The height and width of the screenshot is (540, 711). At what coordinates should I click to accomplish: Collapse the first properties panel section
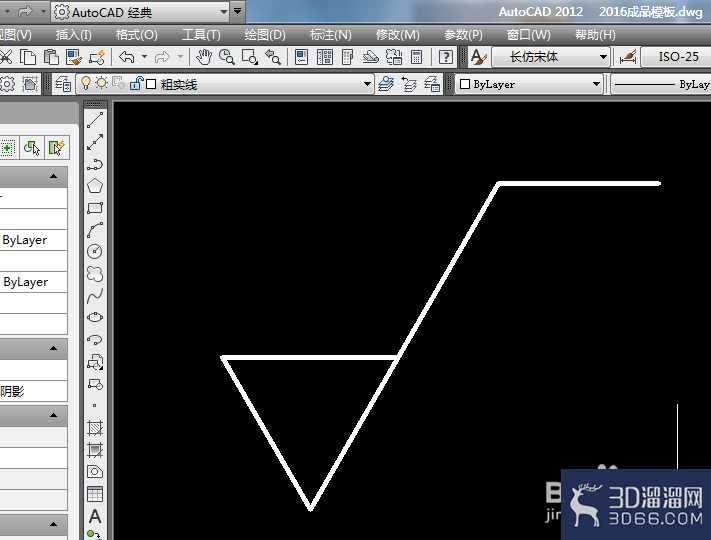(x=54, y=176)
